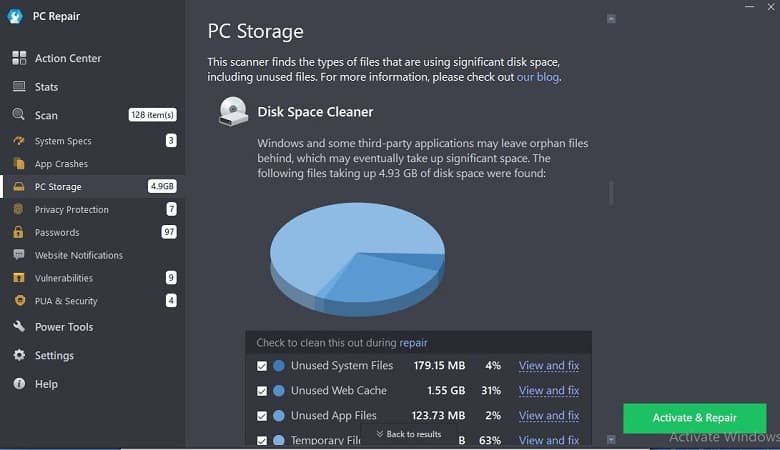This screenshot has width=780, height=450.
Task: Click the Help info icon
Action: pyautogui.click(x=19, y=384)
